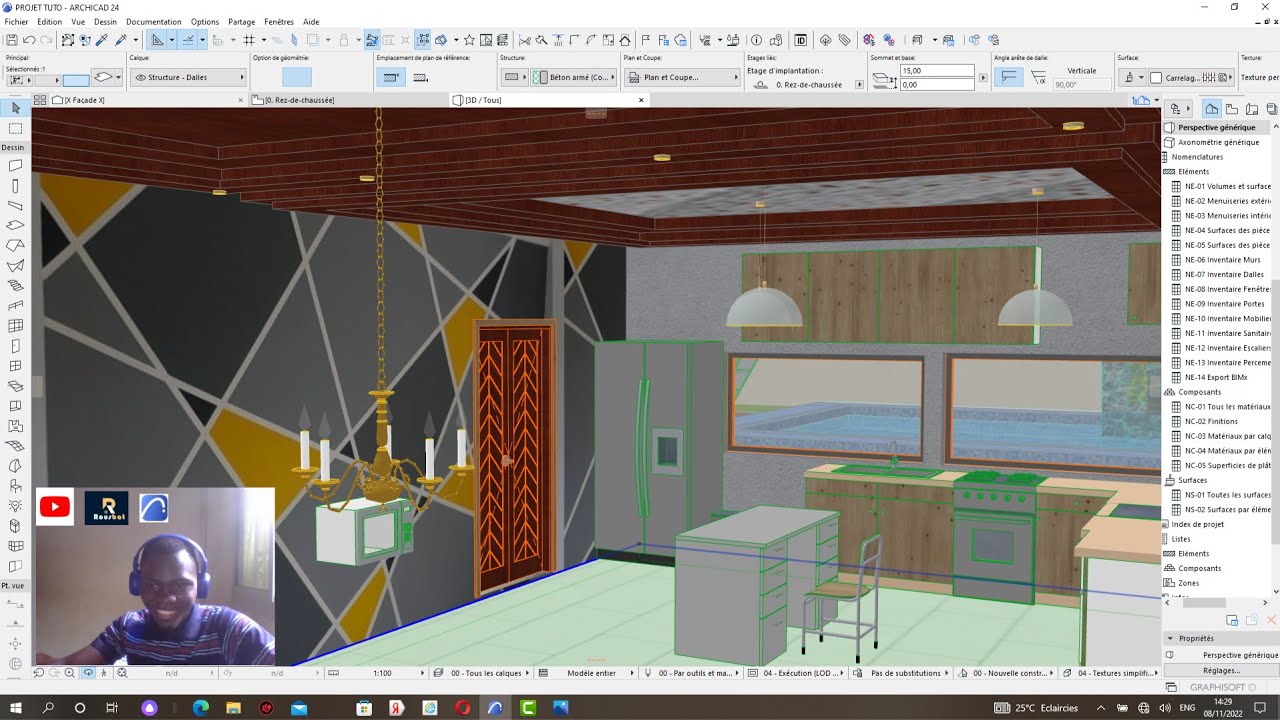
Task: Click the scissors trim icon
Action: click(525, 40)
